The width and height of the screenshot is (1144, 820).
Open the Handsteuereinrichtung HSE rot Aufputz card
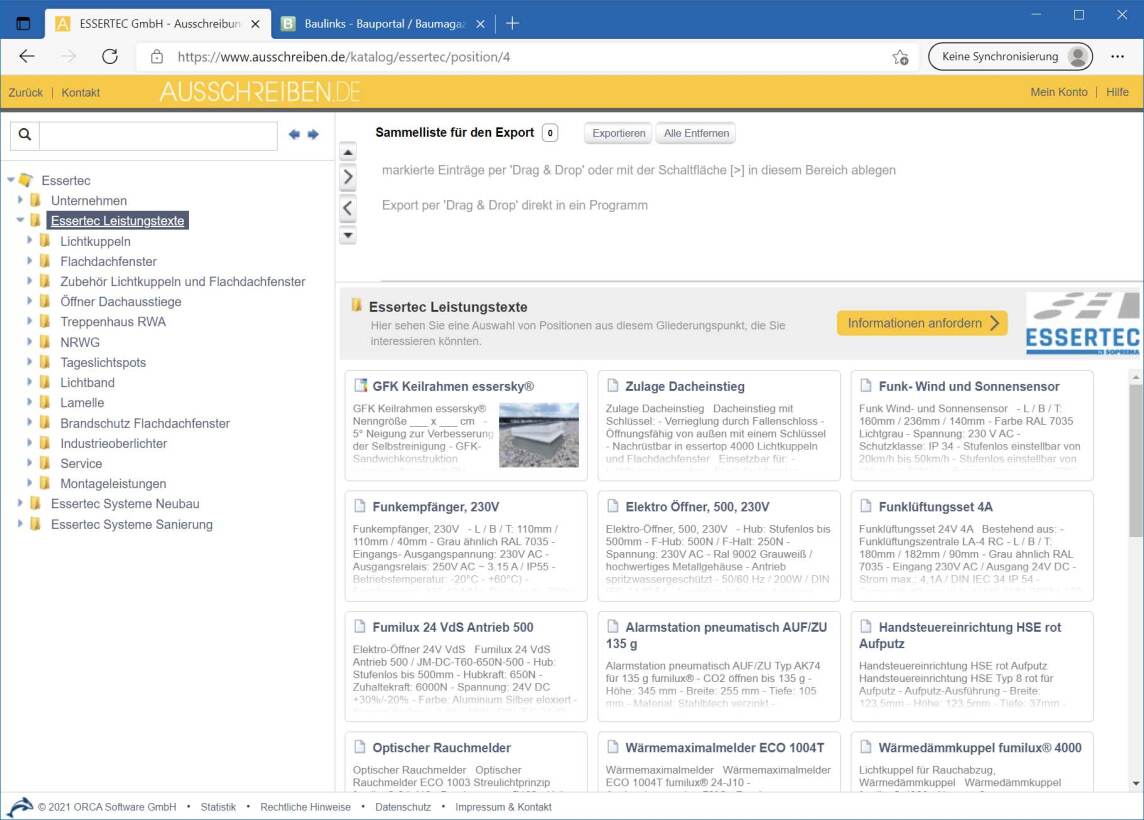(x=972, y=666)
